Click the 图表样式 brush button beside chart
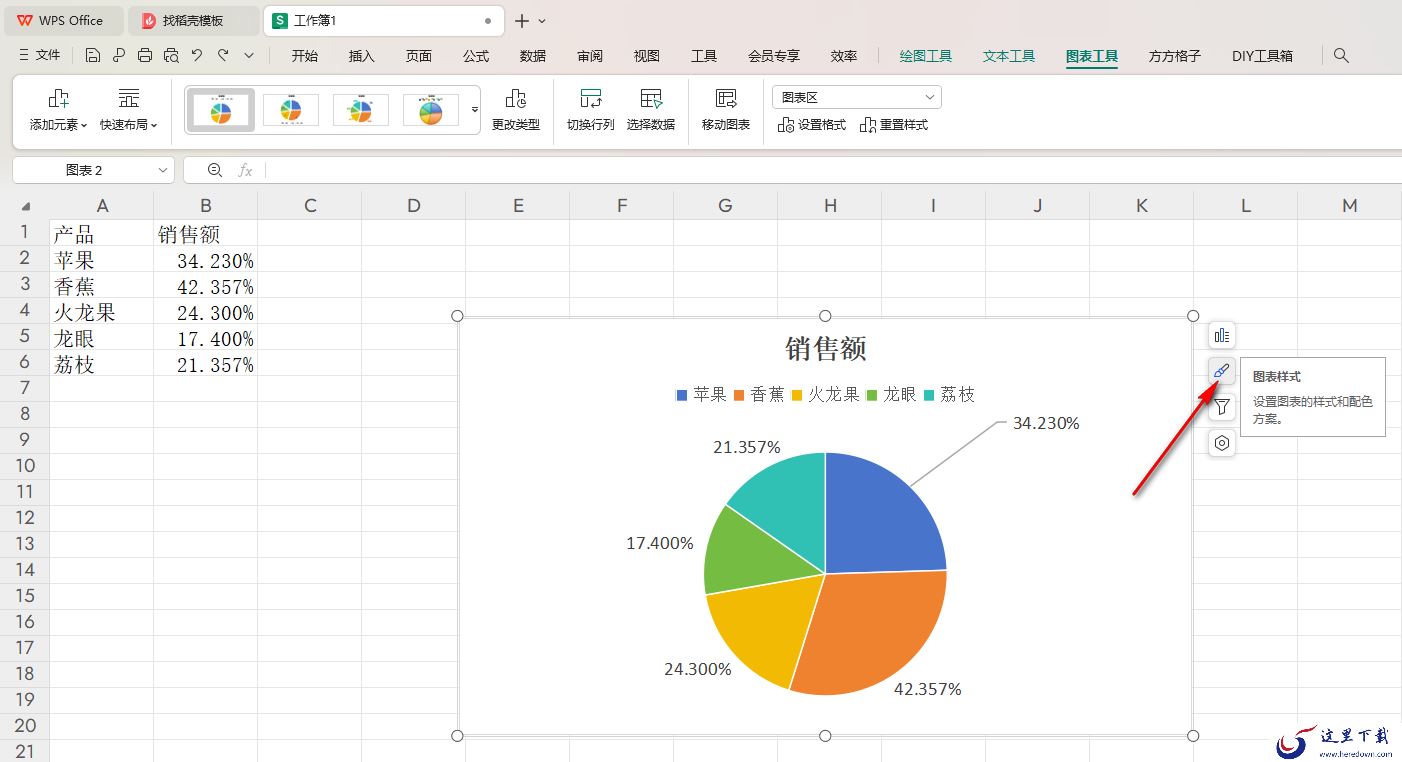 [x=1222, y=371]
